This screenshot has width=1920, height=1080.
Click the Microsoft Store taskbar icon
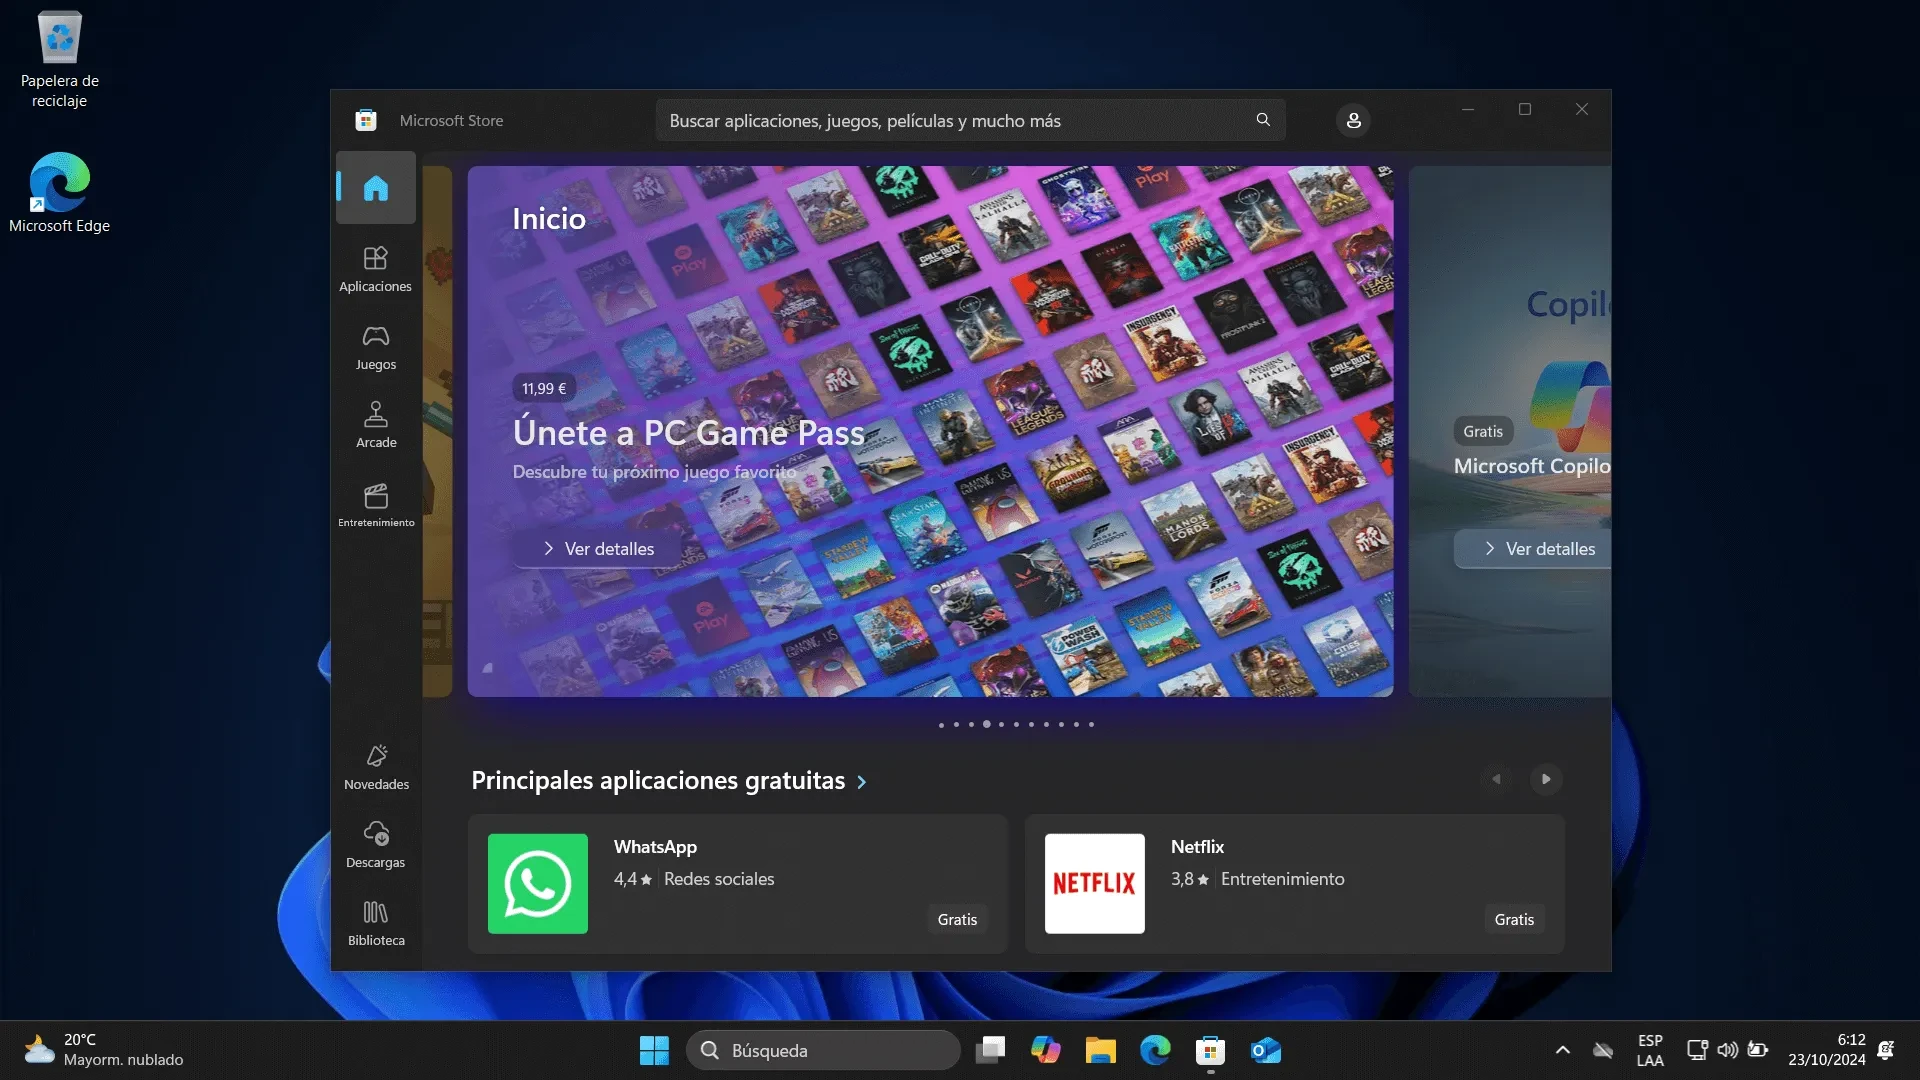point(1210,1050)
